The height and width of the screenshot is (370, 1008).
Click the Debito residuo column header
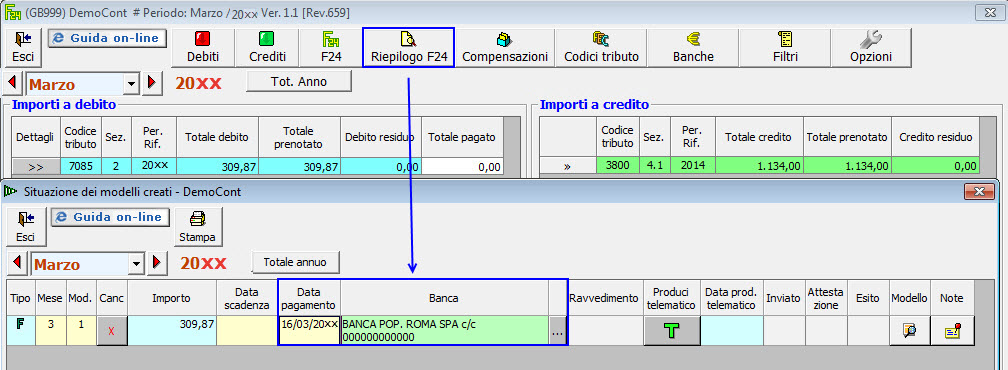380,137
